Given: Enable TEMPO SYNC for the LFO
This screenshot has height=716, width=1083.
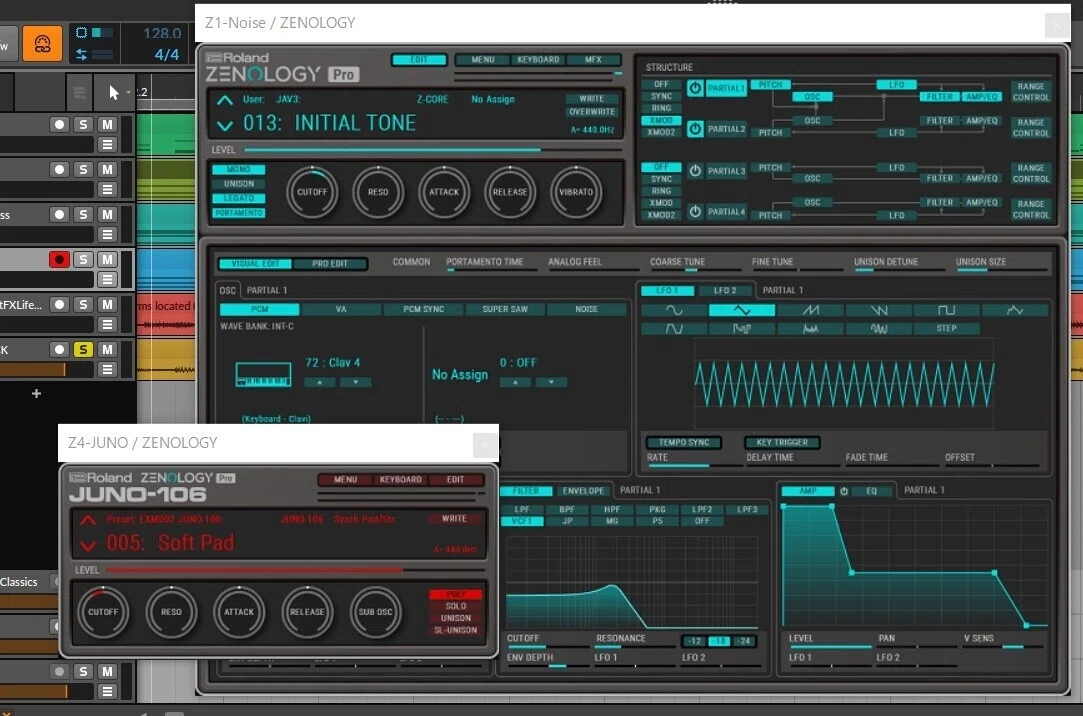Looking at the screenshot, I should click(x=684, y=443).
